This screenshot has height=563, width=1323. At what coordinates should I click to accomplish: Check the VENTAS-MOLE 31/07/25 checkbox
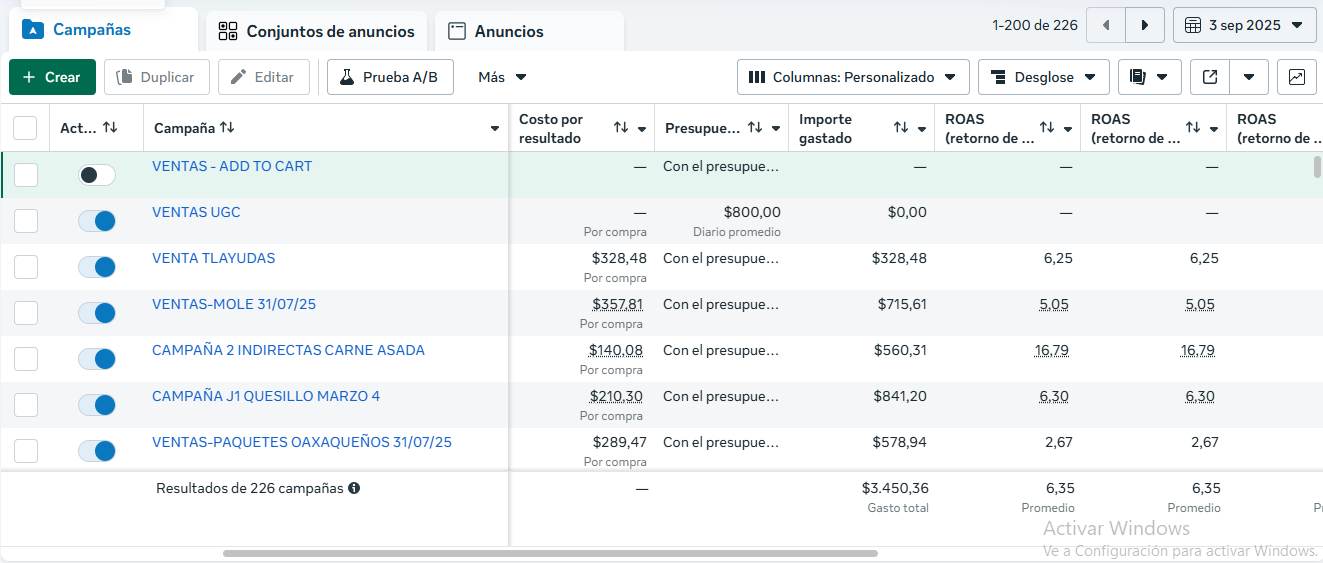[x=25, y=313]
